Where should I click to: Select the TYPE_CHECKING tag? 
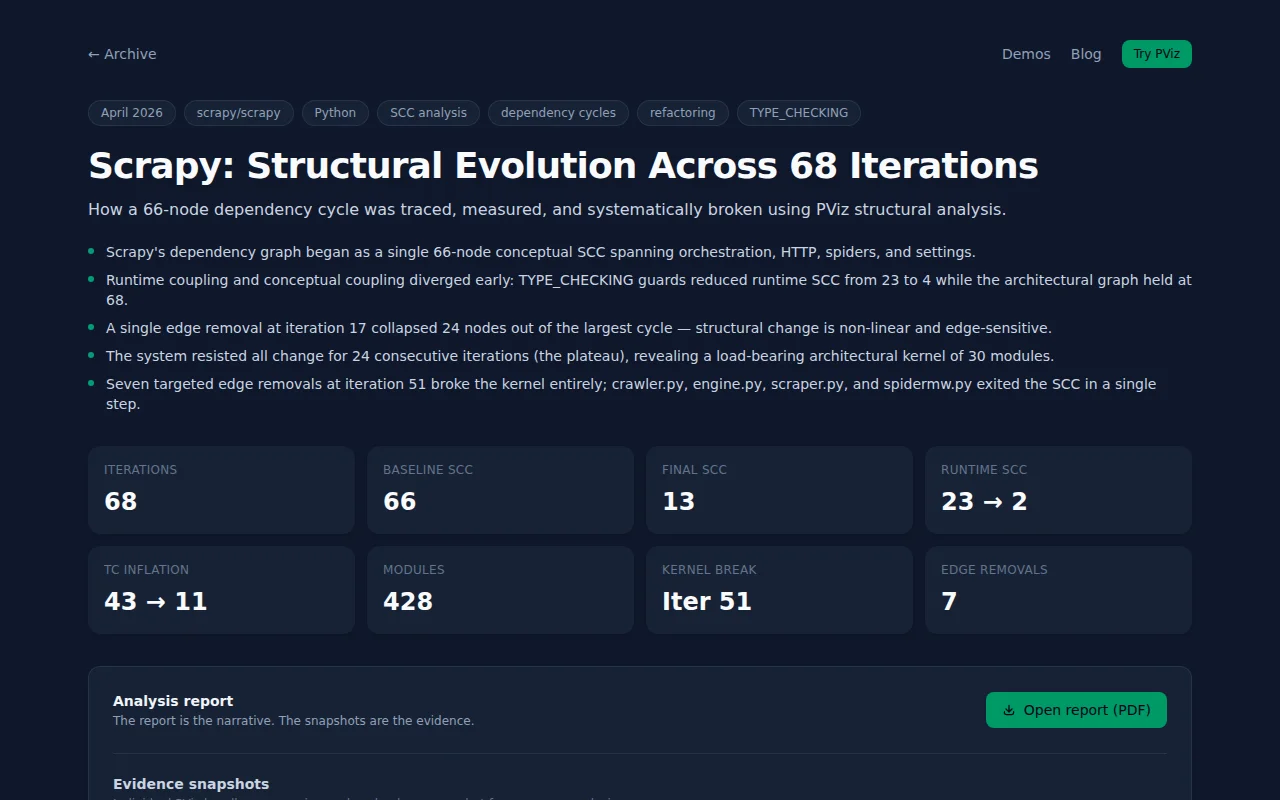point(799,113)
